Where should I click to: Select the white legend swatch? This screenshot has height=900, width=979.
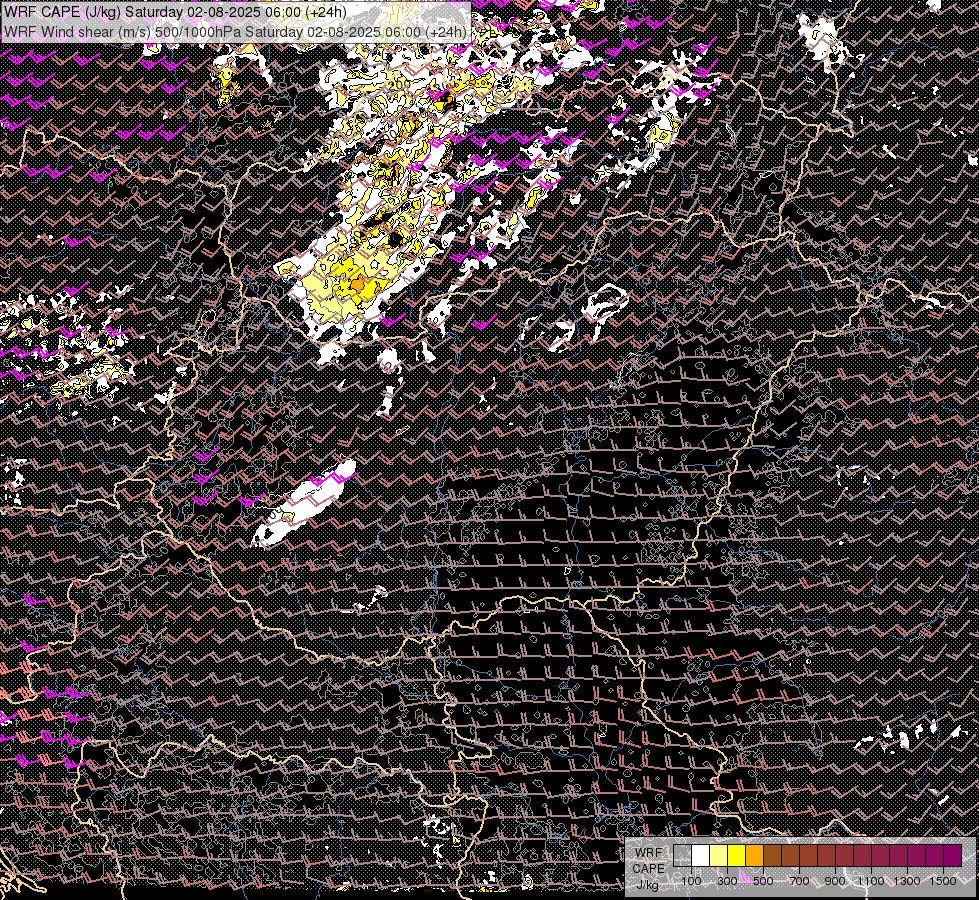point(701,855)
